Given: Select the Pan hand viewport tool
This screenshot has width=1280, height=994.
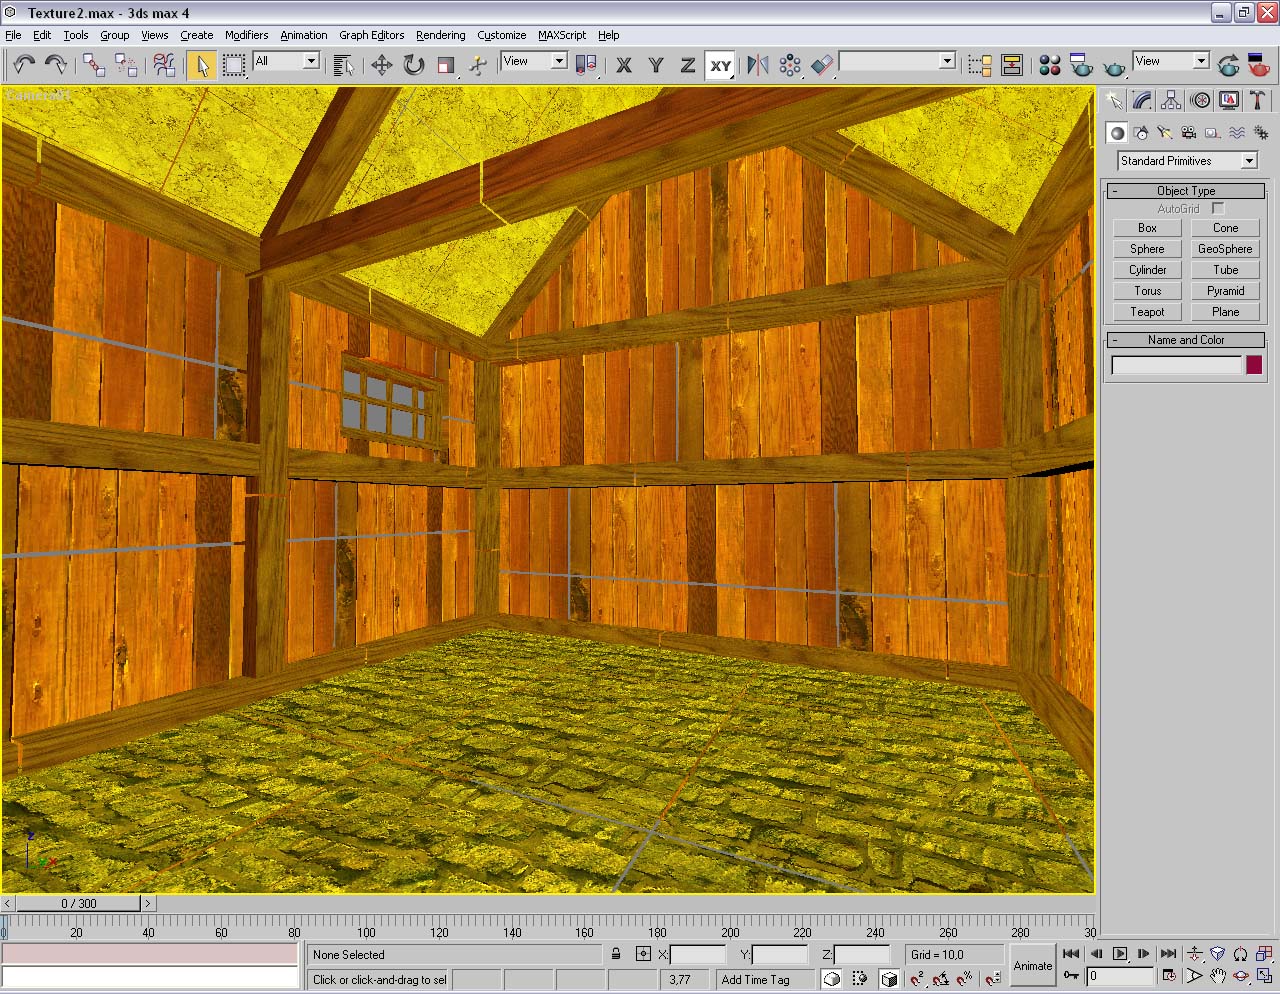Looking at the screenshot, I should coord(1217,976).
